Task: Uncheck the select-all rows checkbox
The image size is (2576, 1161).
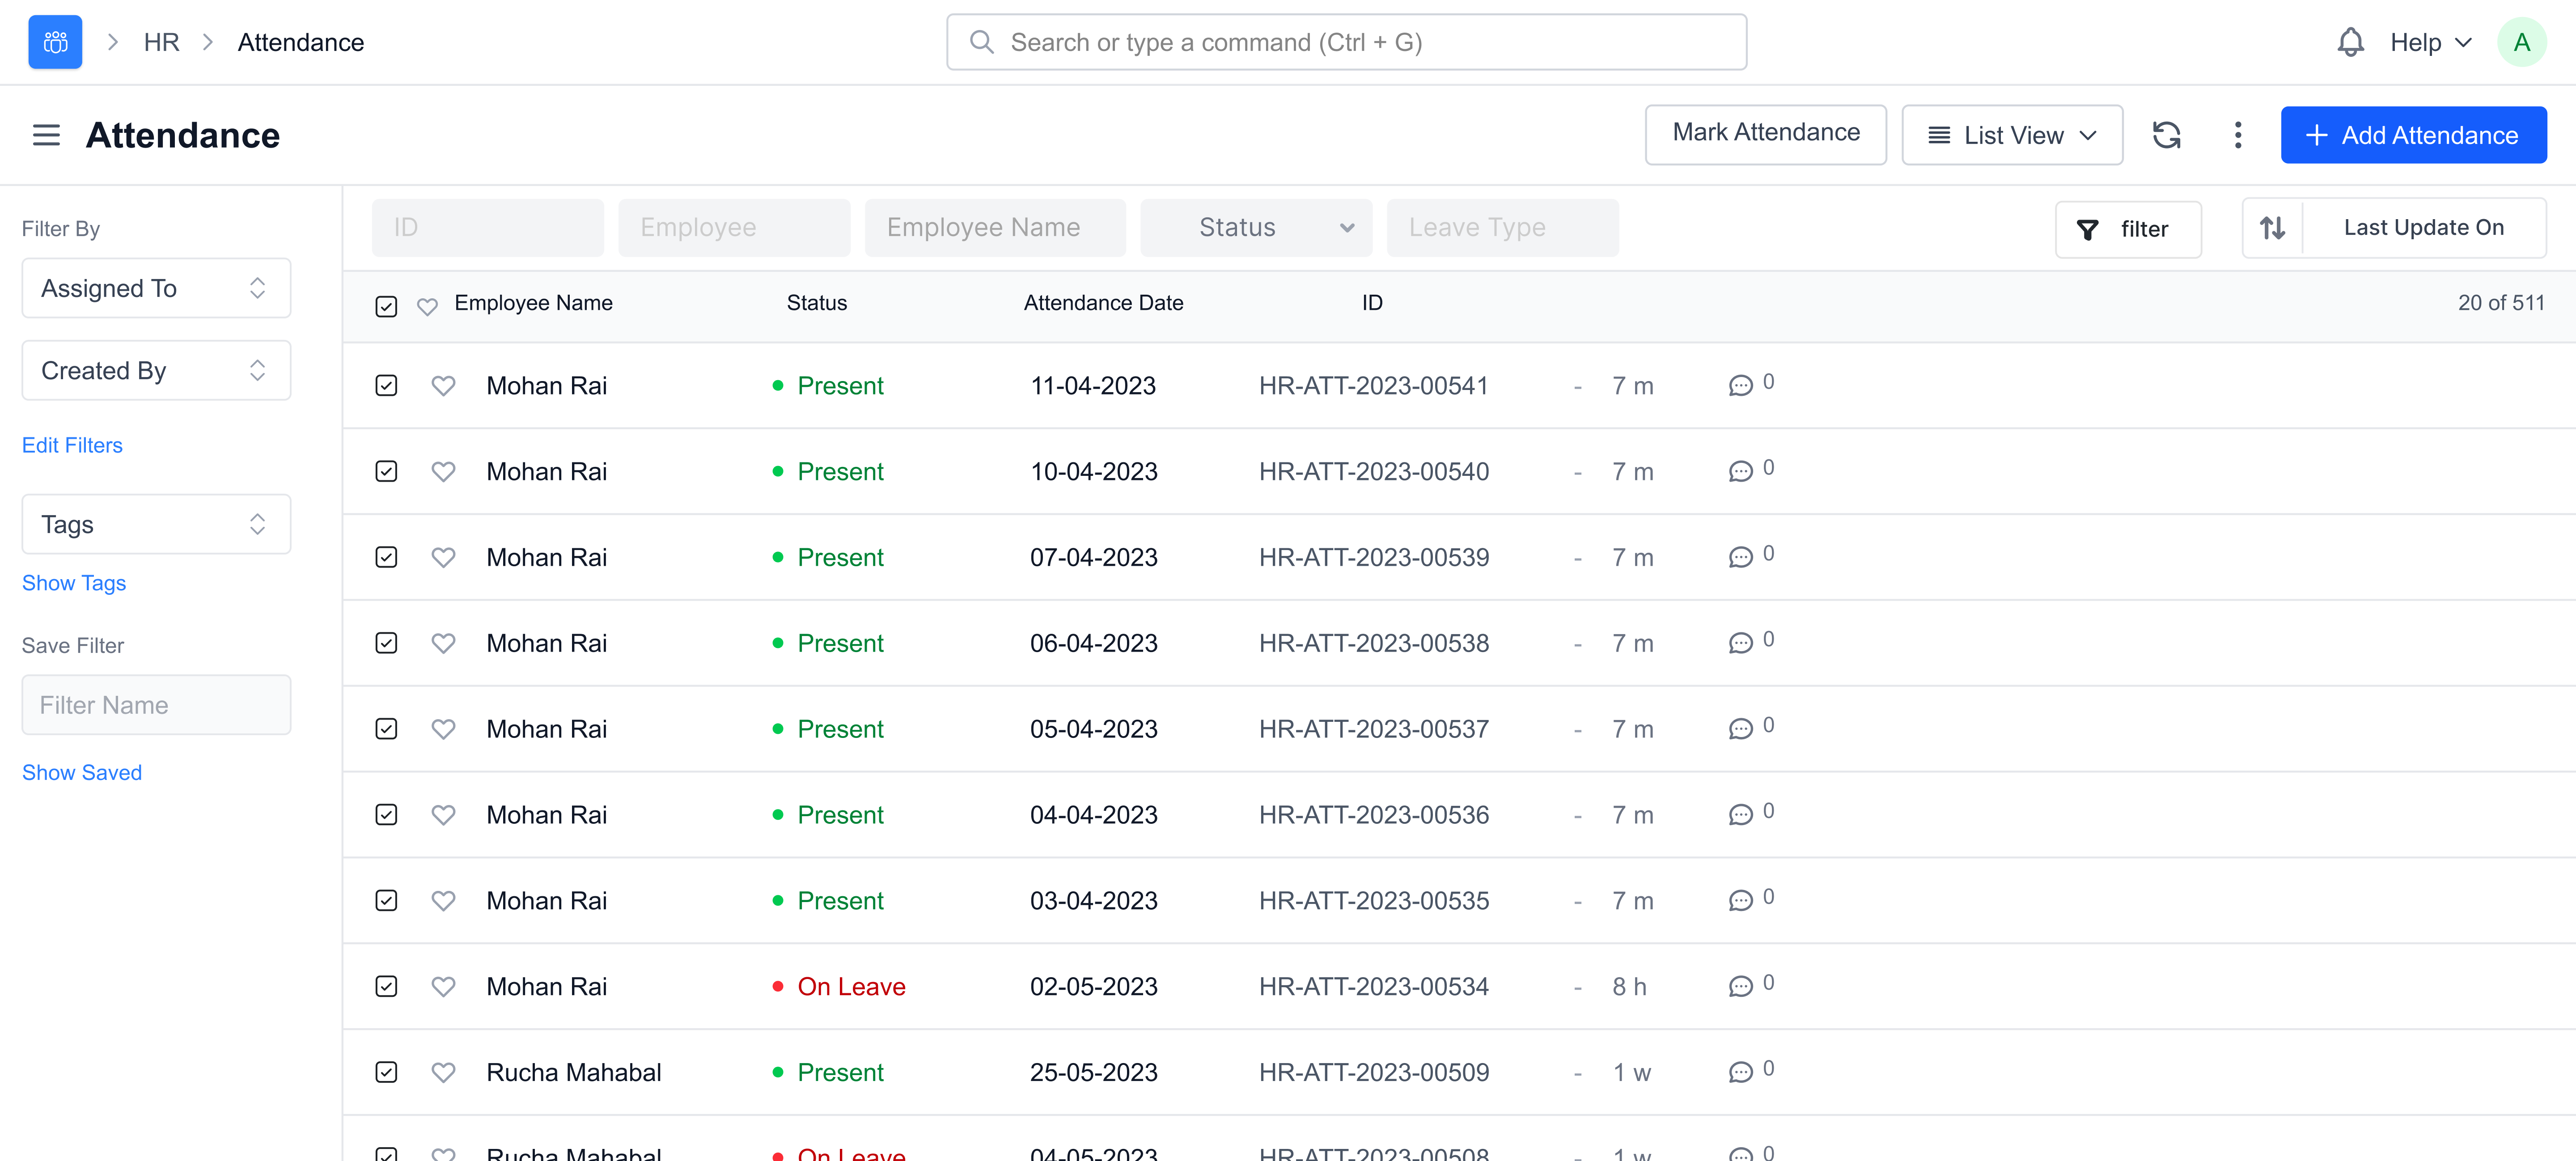Action: [x=386, y=306]
